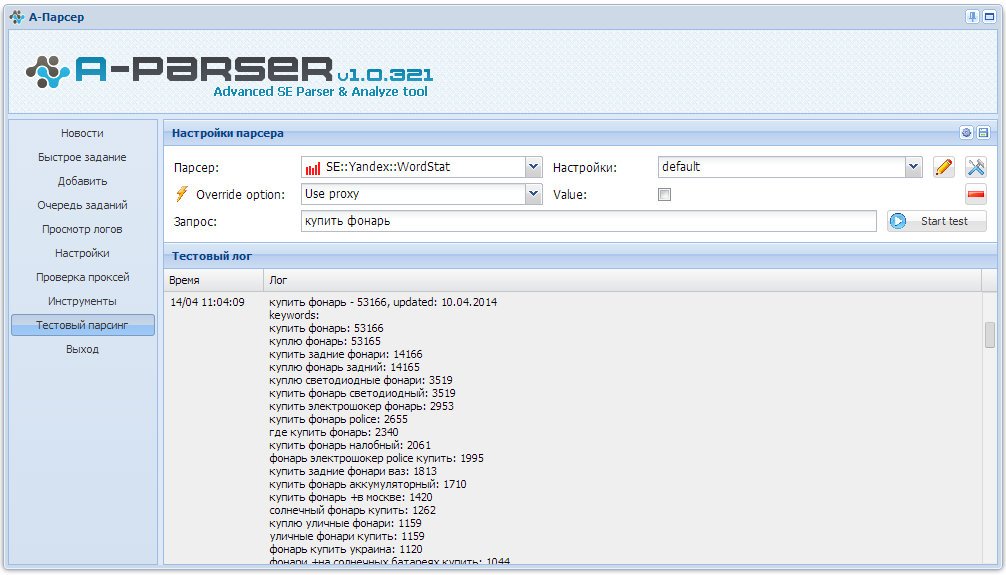
Task: Click the timestamp 14/04 11:04:09
Action: click(x=207, y=302)
